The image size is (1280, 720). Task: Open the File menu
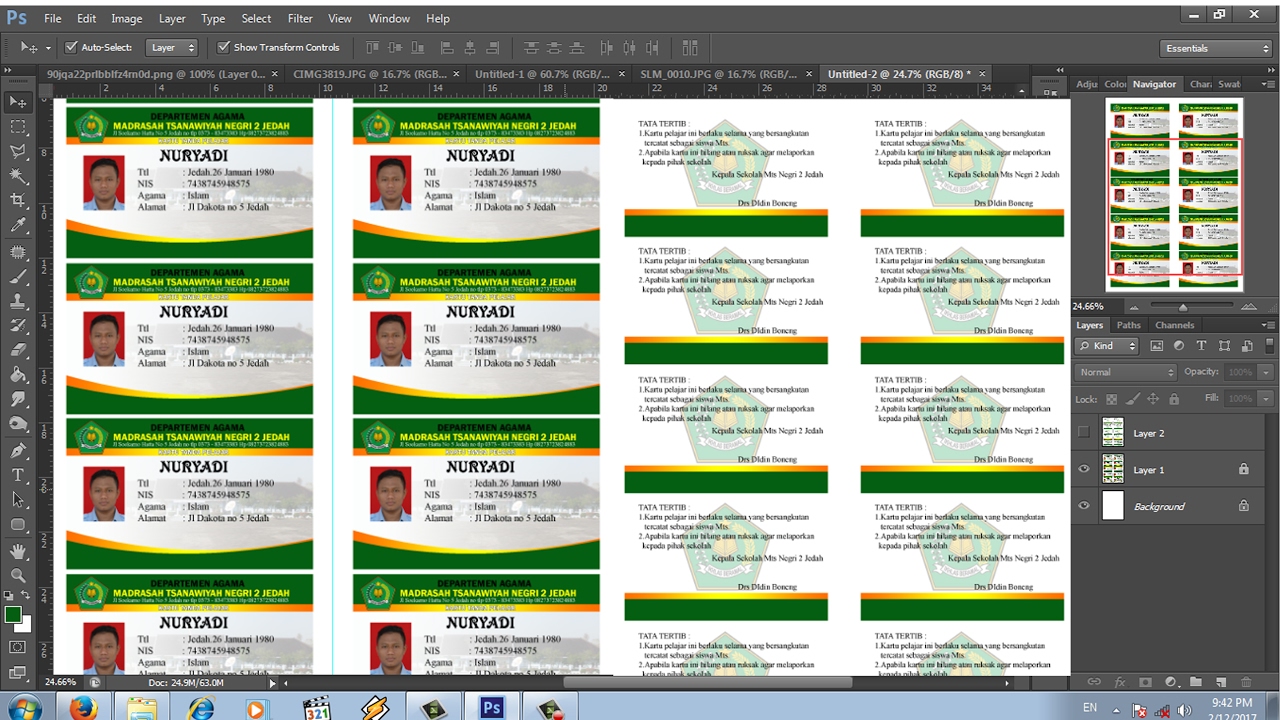[53, 18]
